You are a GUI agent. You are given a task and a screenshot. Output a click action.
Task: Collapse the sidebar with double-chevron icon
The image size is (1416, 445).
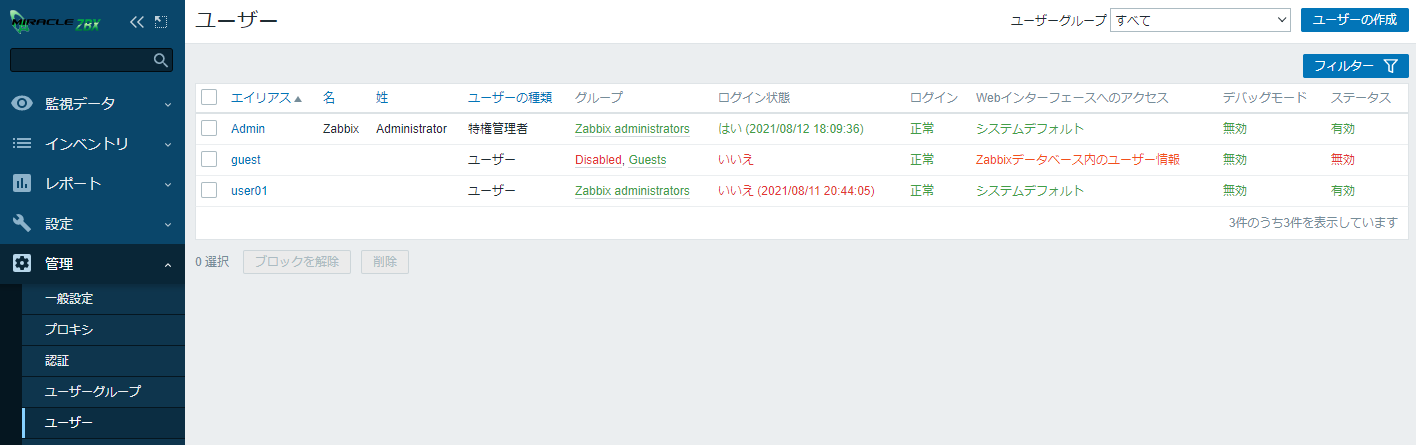pyautogui.click(x=138, y=21)
